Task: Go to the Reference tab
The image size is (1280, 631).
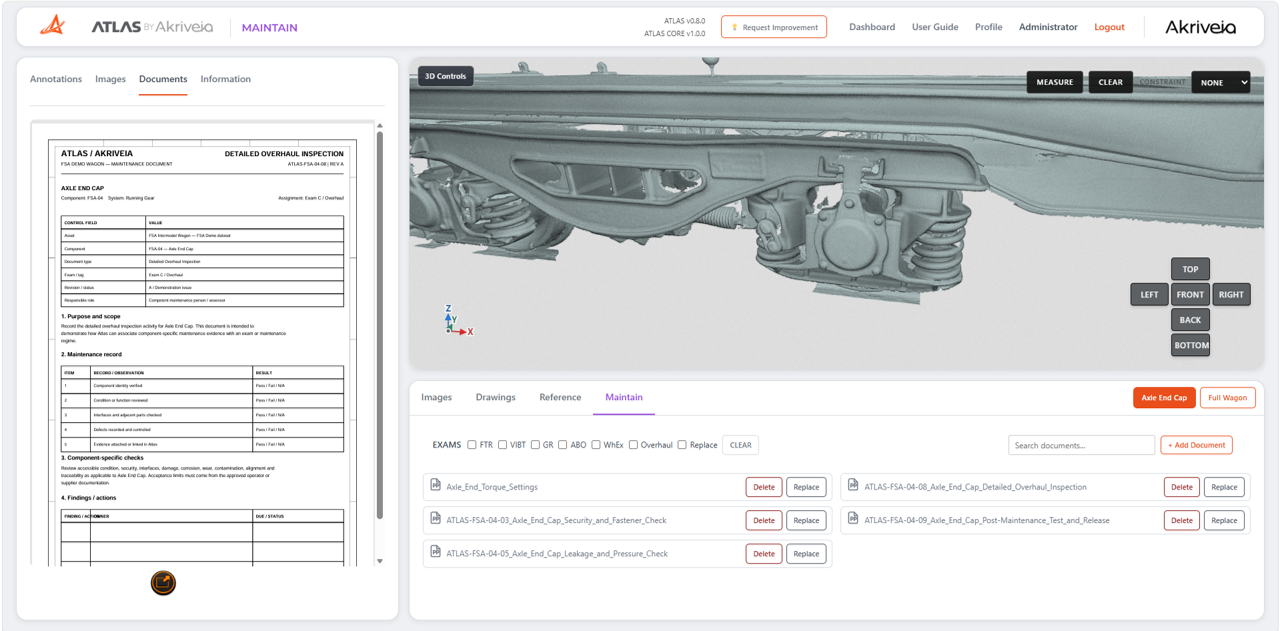Action: (x=560, y=397)
